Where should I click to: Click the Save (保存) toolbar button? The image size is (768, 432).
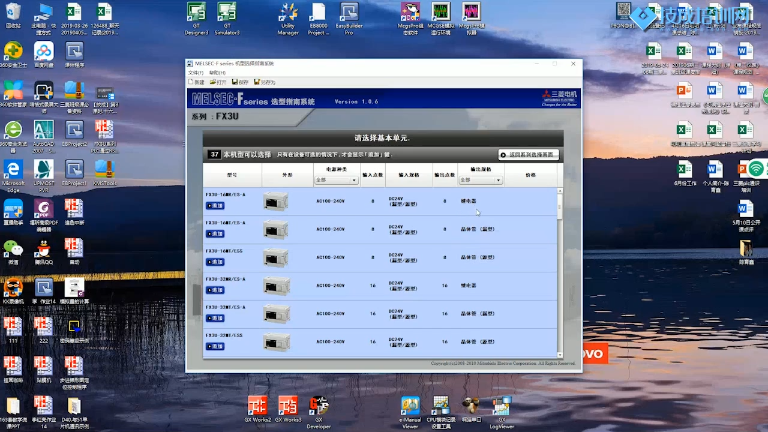click(x=240, y=82)
